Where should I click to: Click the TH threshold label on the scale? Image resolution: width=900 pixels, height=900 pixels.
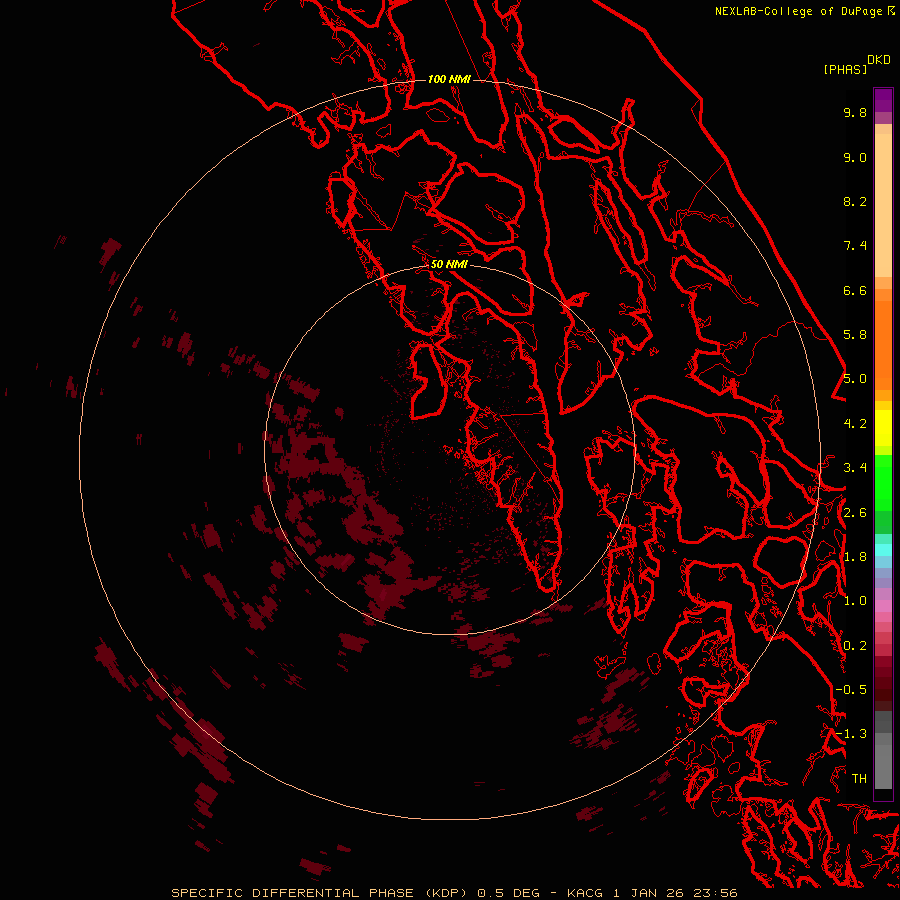(x=859, y=779)
